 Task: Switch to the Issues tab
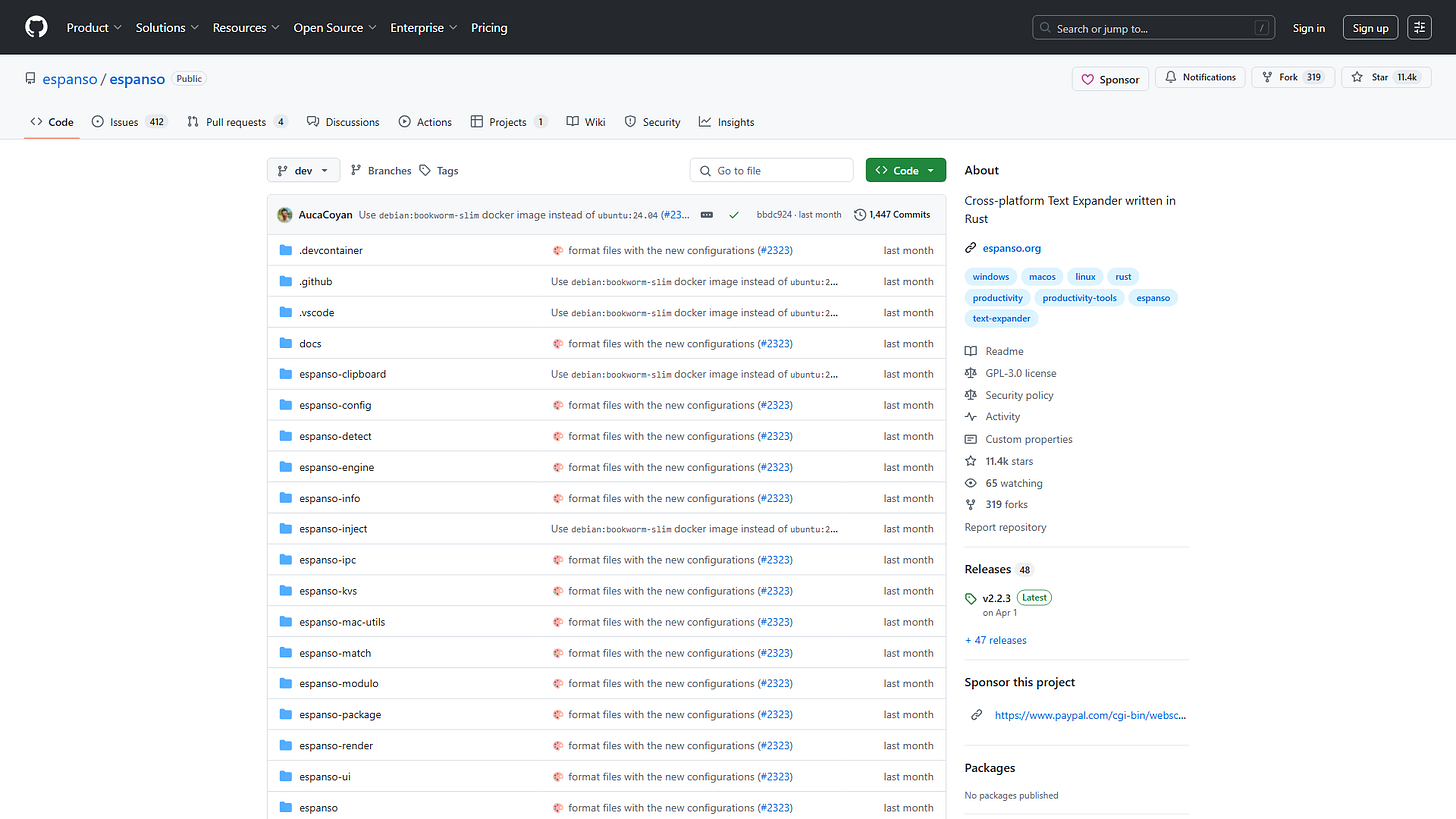(x=129, y=122)
